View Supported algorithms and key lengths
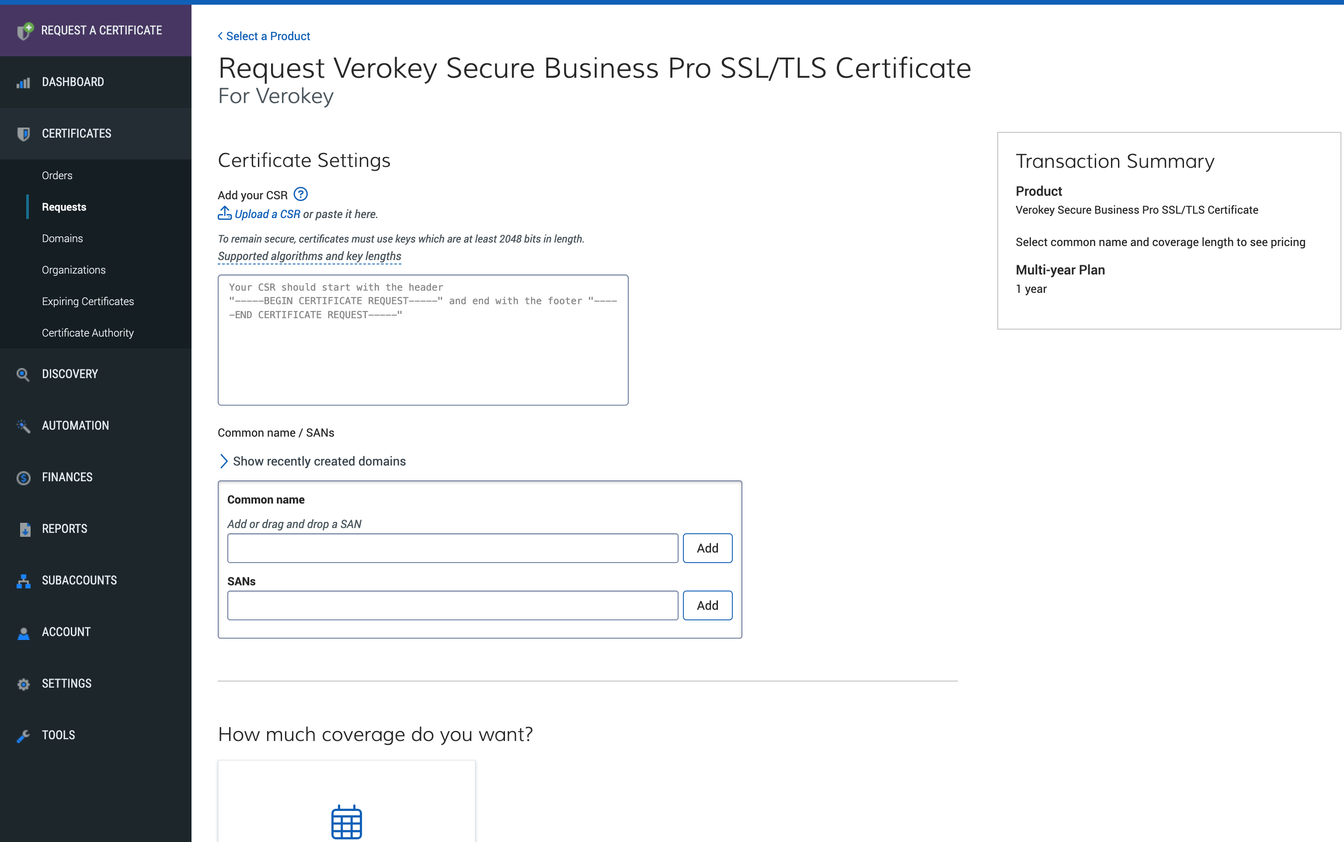1344x842 pixels. pos(309,256)
